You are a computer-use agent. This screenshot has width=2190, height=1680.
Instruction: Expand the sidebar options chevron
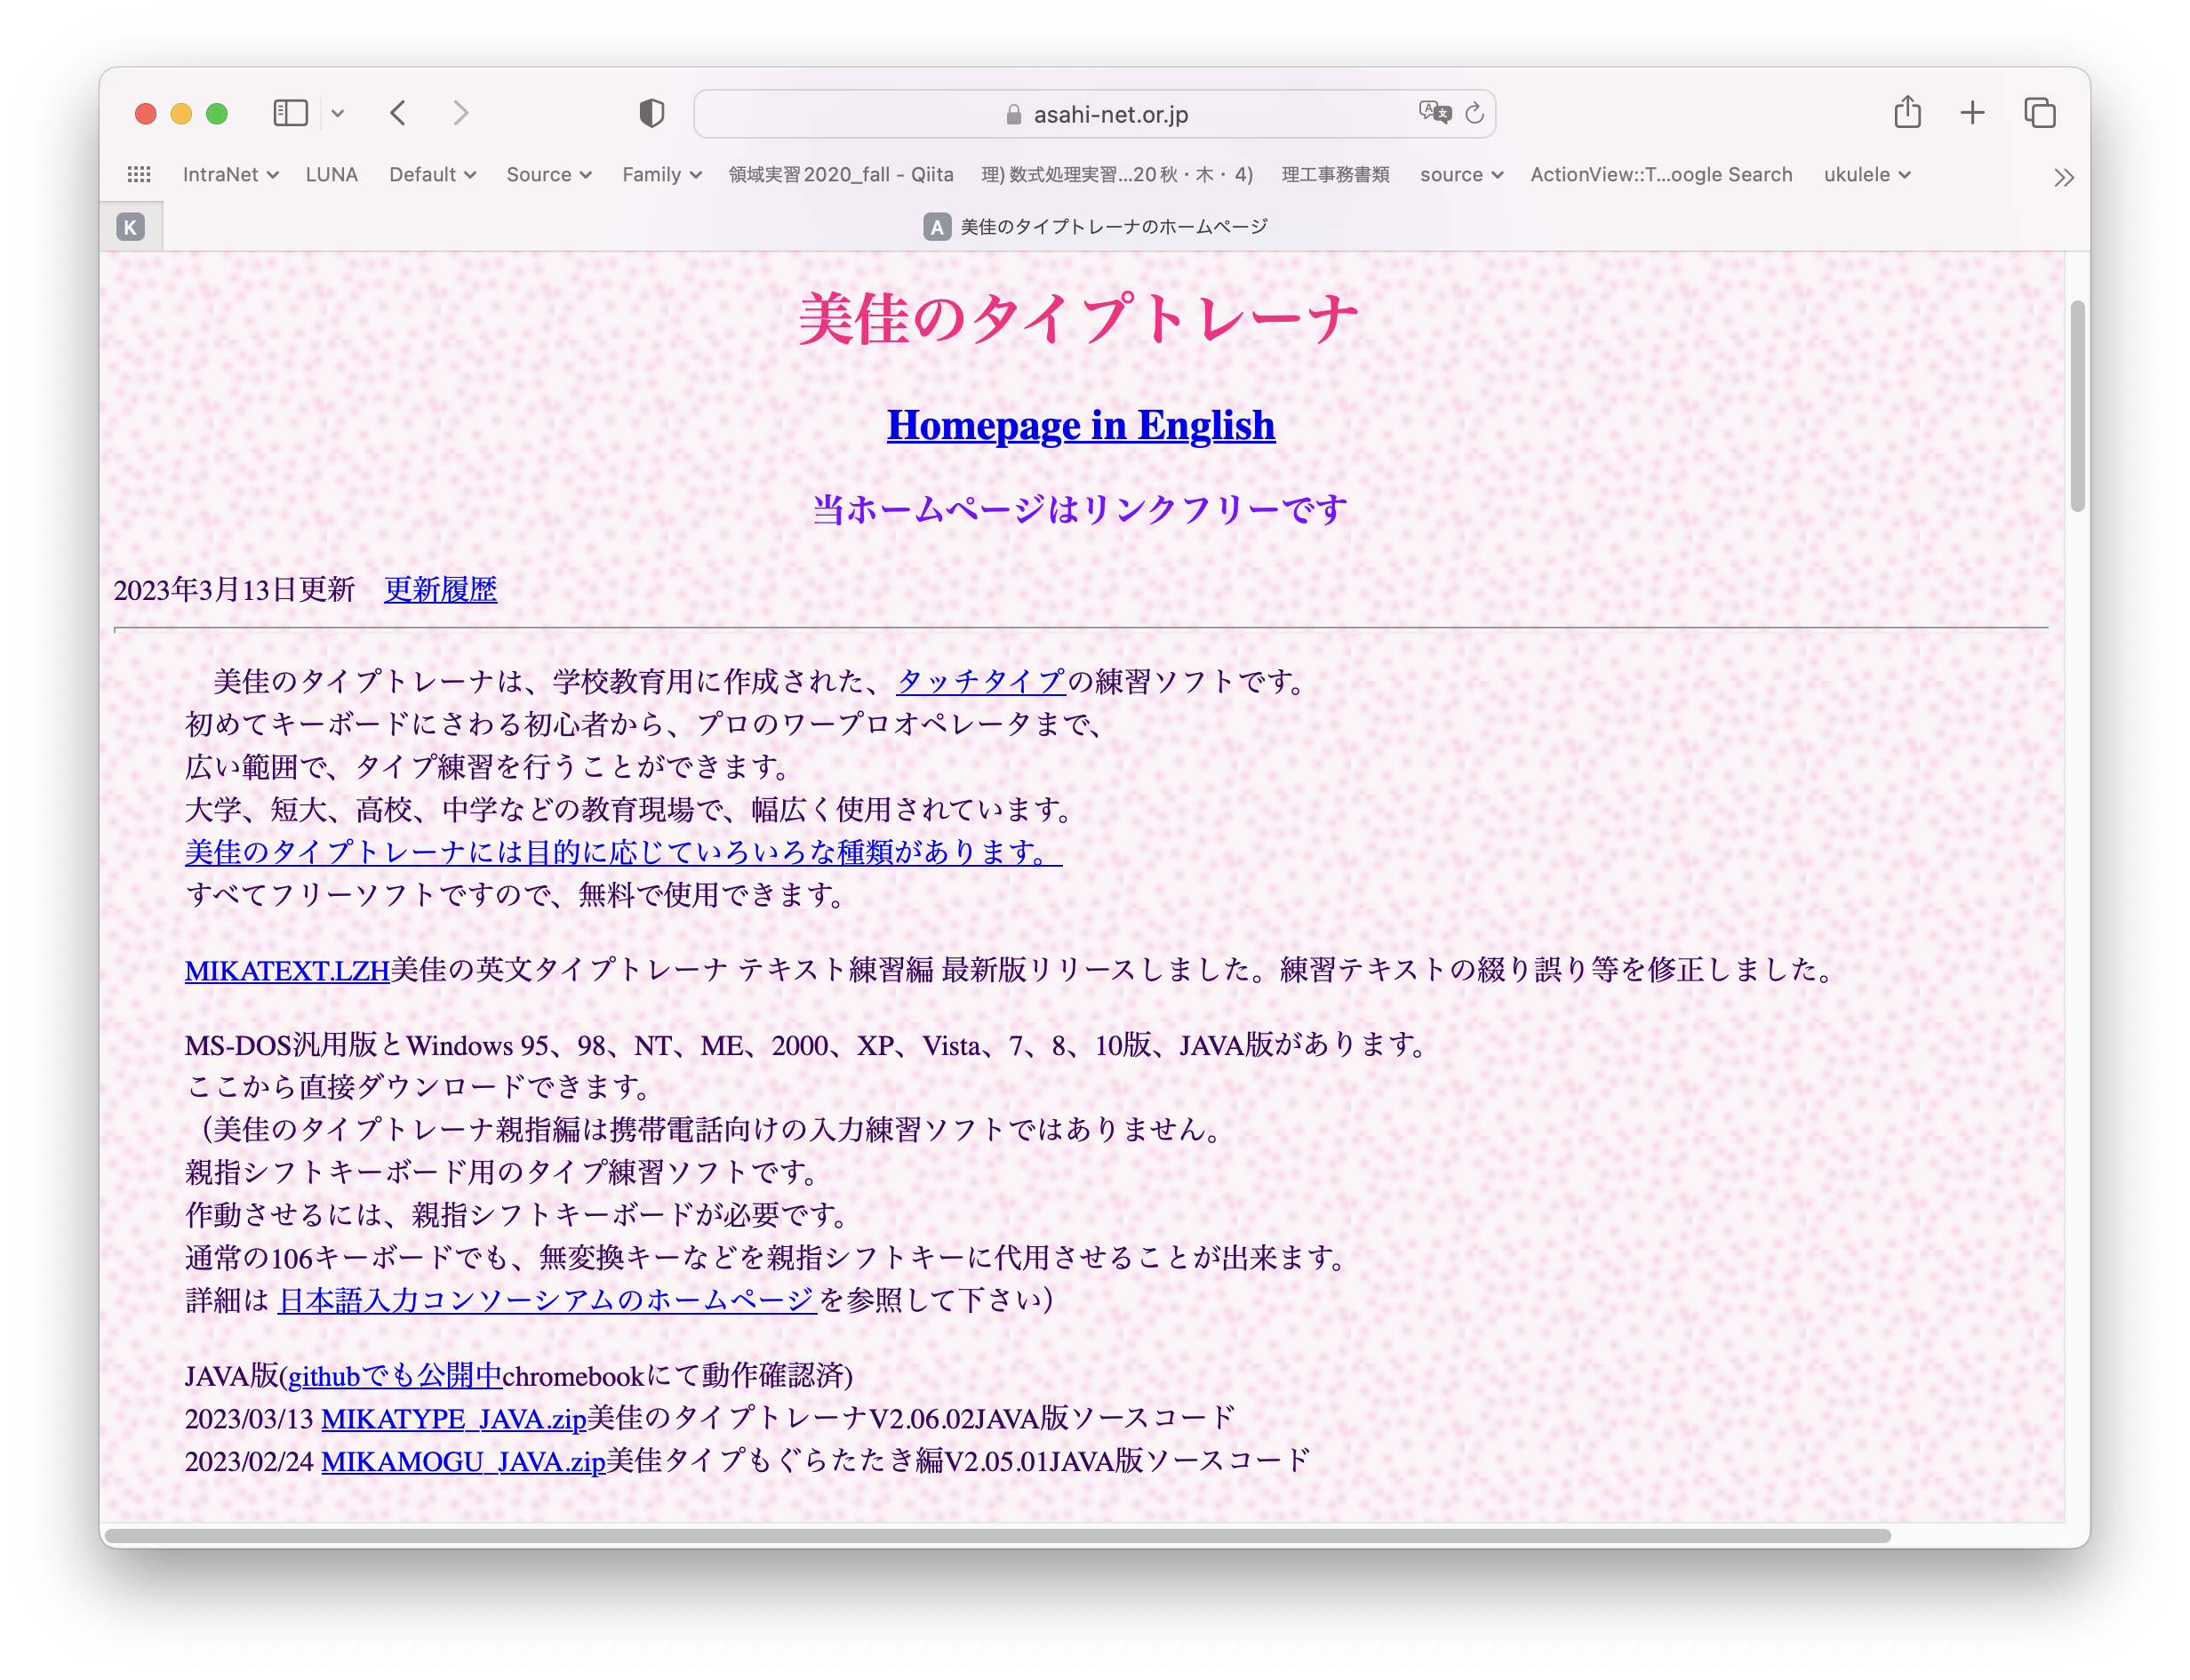click(338, 113)
